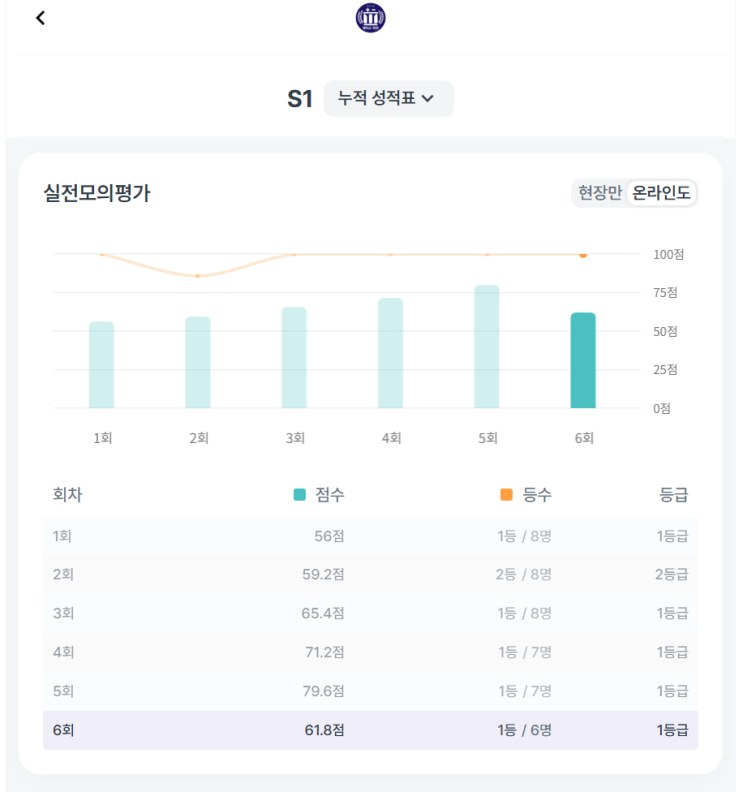
Task: Click the academy logo icon
Action: (x=370, y=18)
